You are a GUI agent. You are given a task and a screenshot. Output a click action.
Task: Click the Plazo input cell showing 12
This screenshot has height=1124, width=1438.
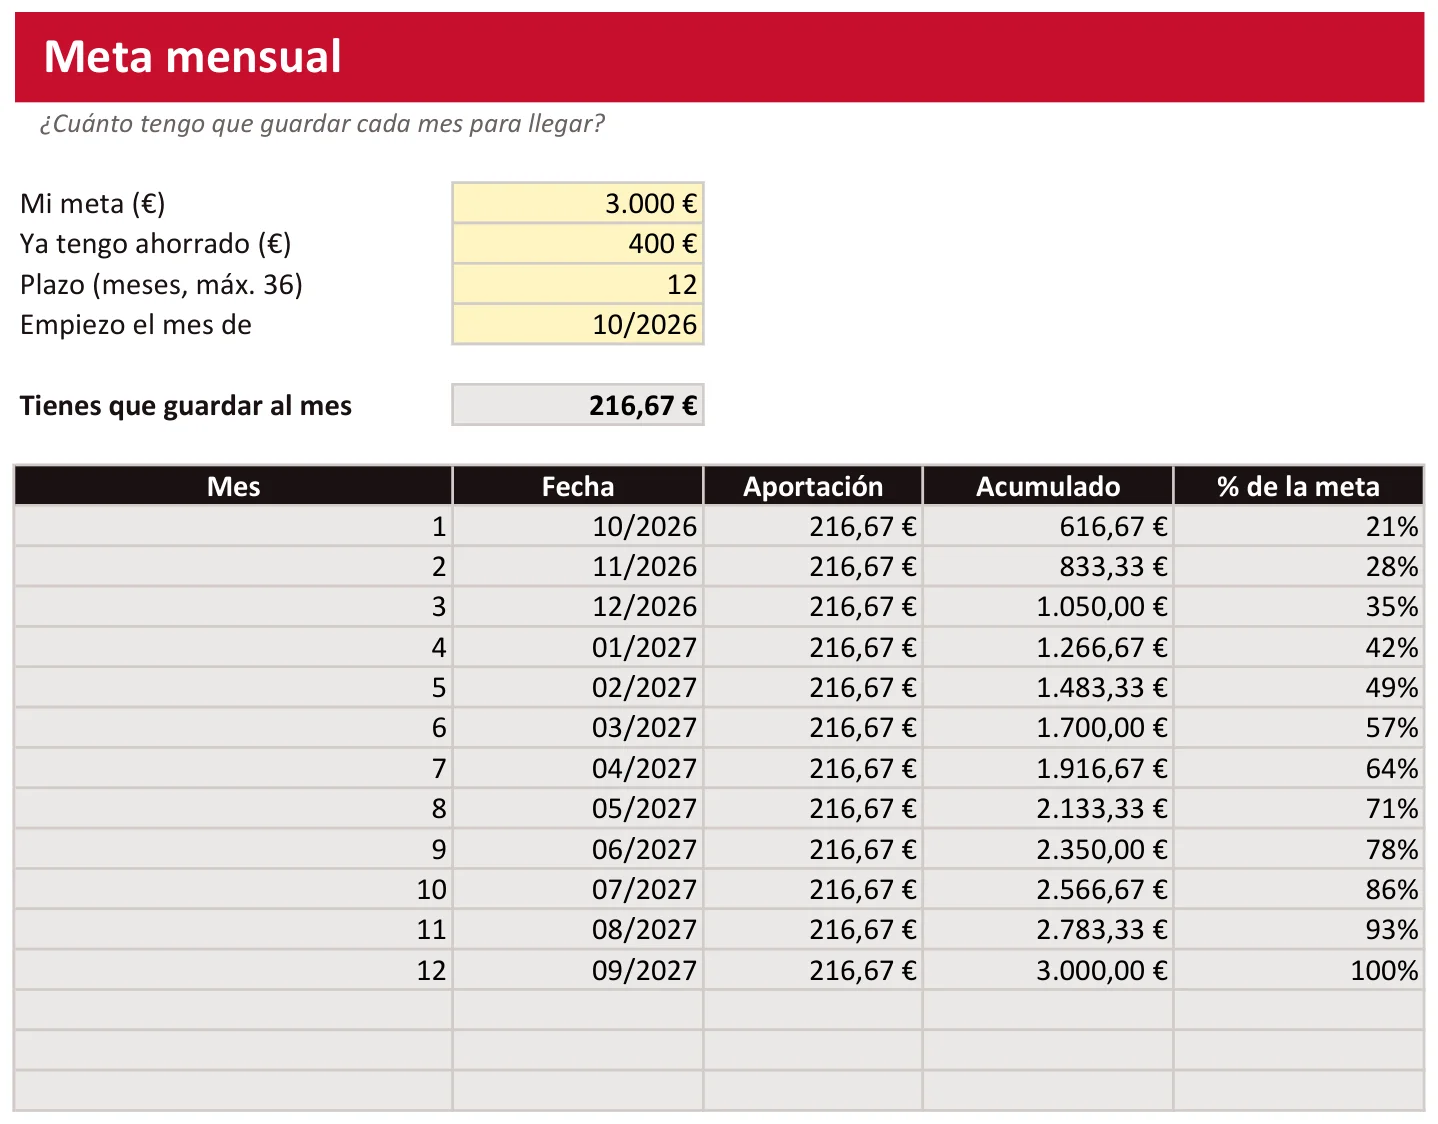tap(578, 284)
